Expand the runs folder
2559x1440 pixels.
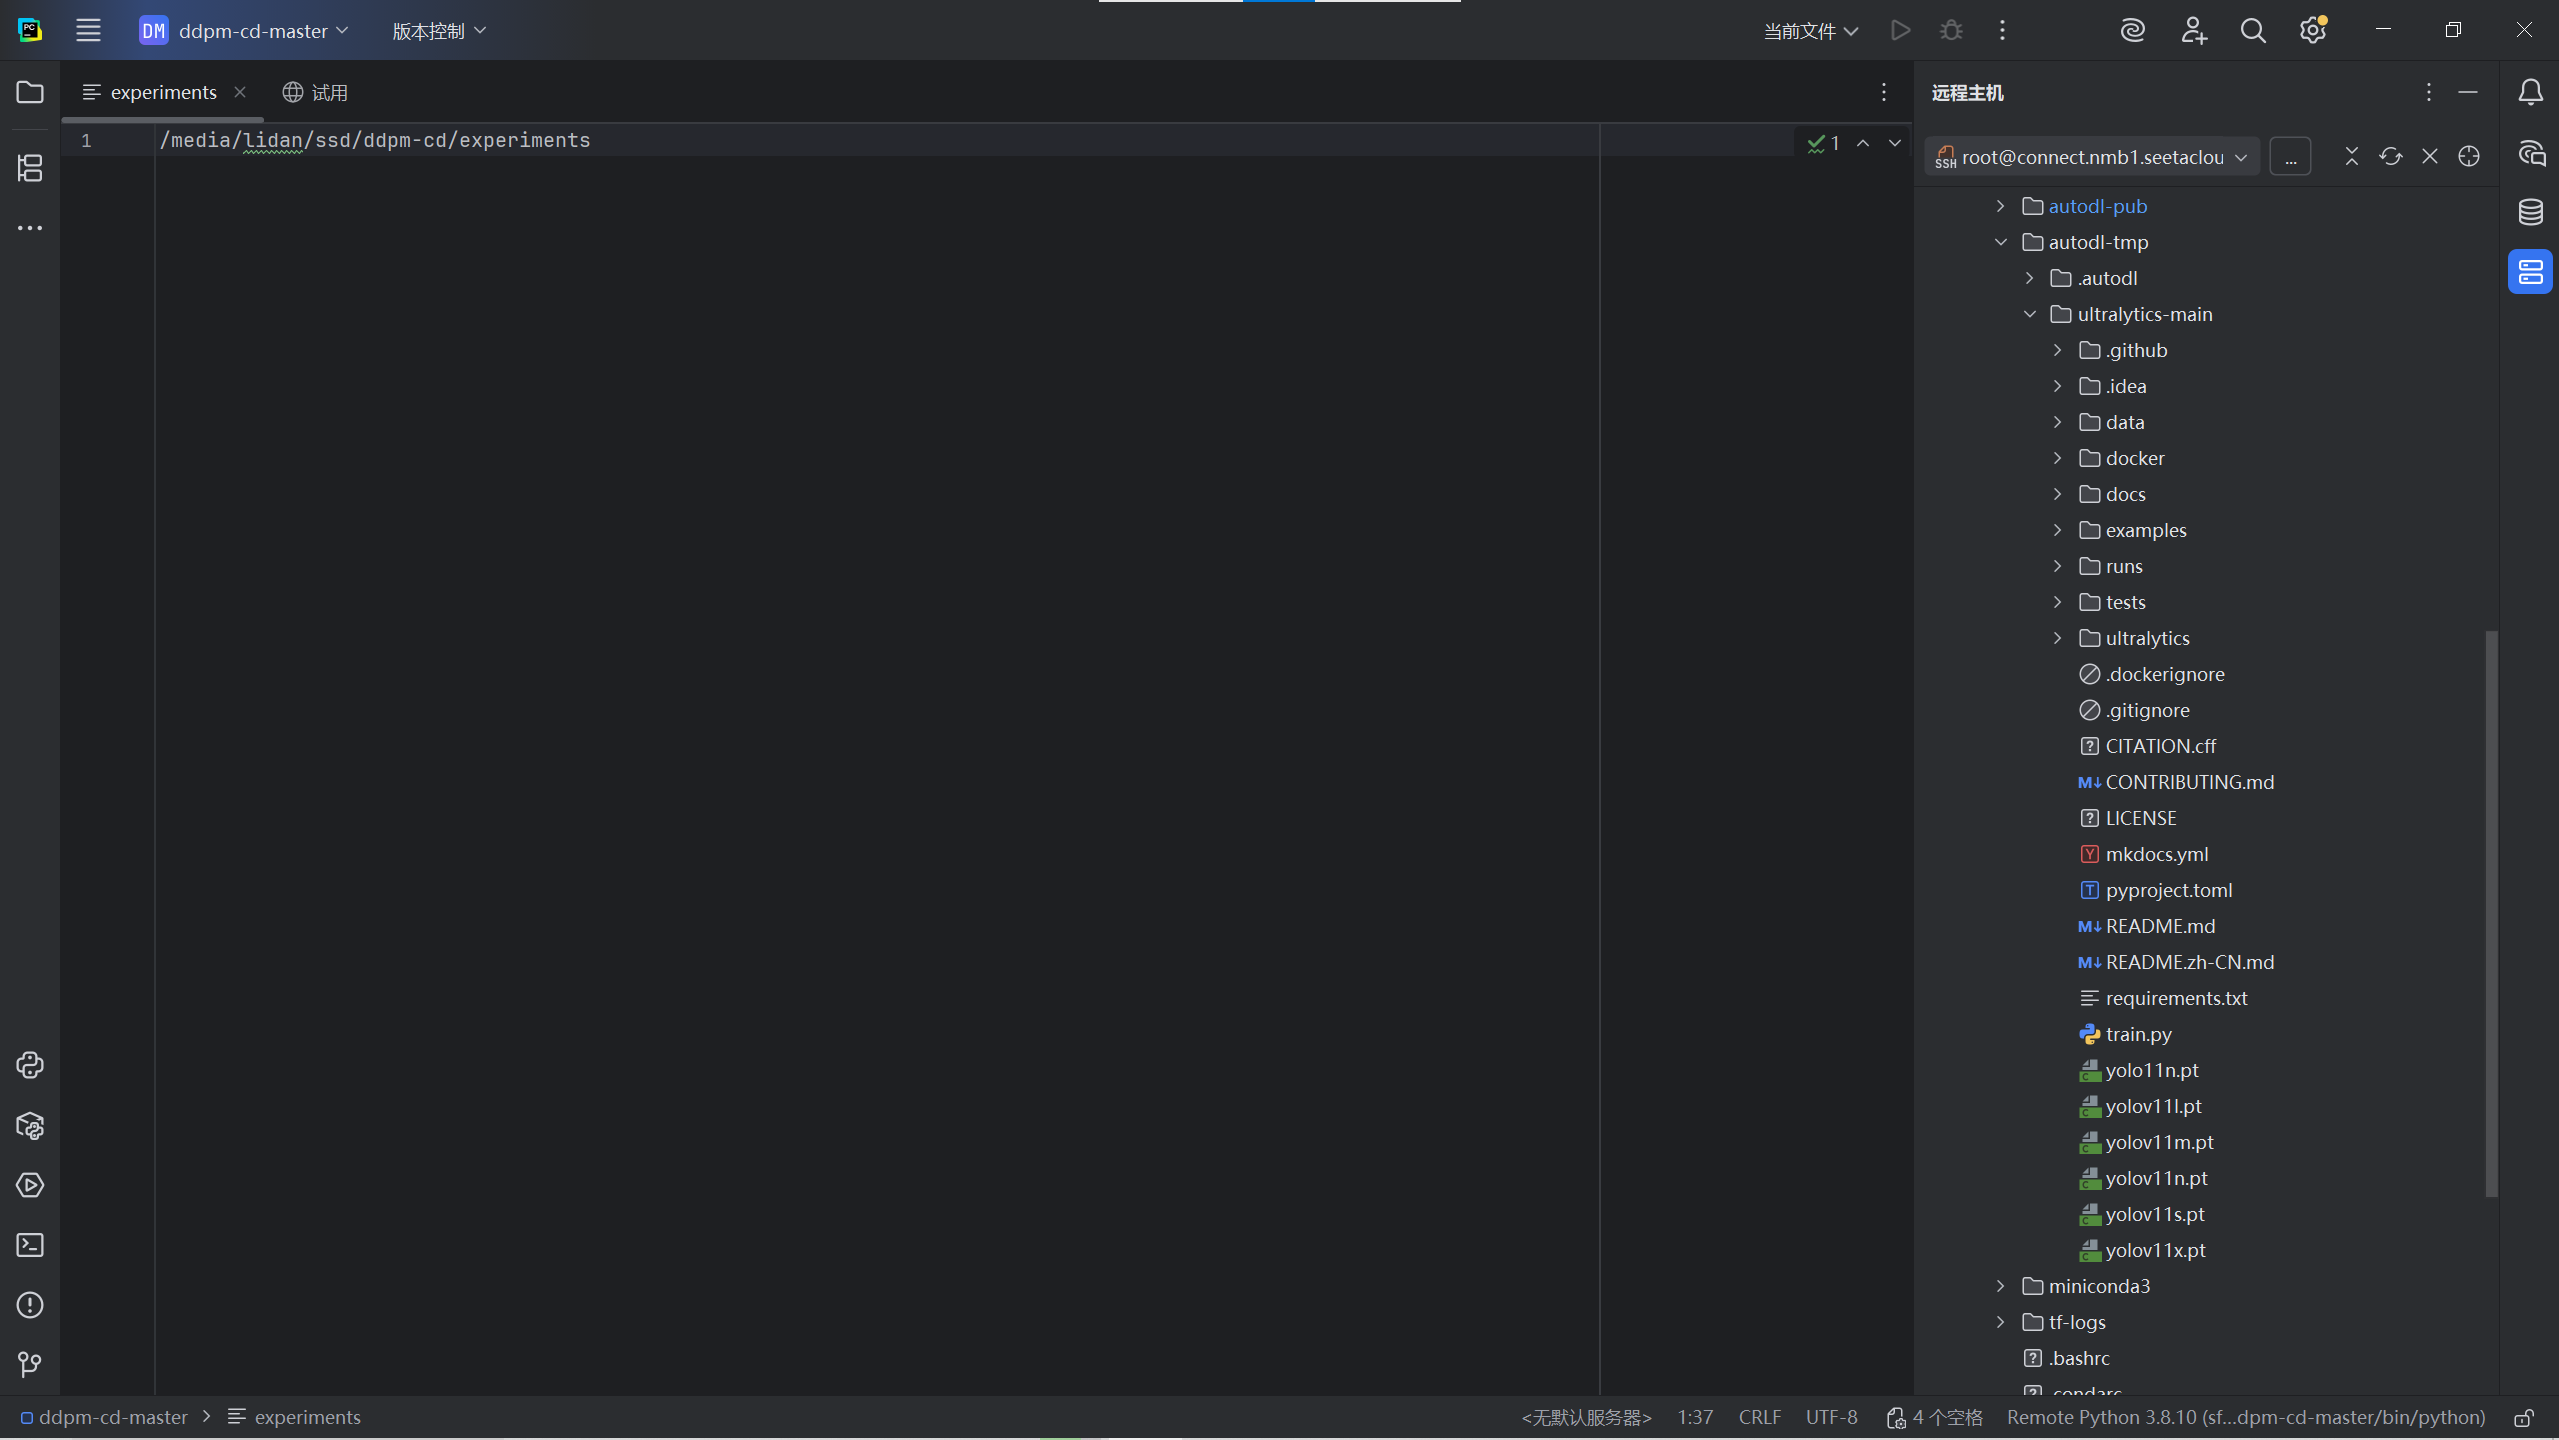click(x=2058, y=566)
